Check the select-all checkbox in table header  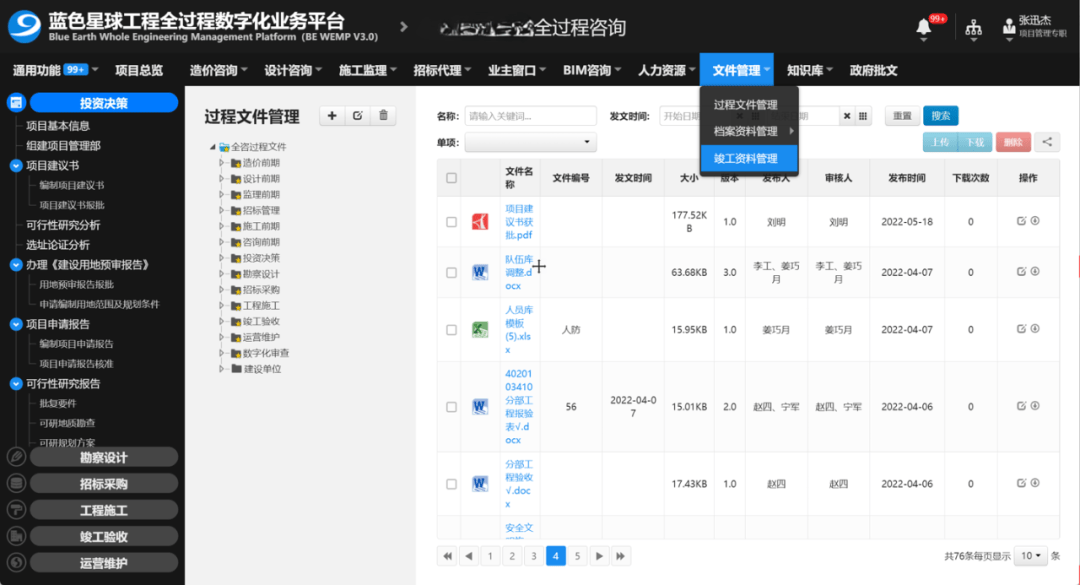click(x=451, y=178)
